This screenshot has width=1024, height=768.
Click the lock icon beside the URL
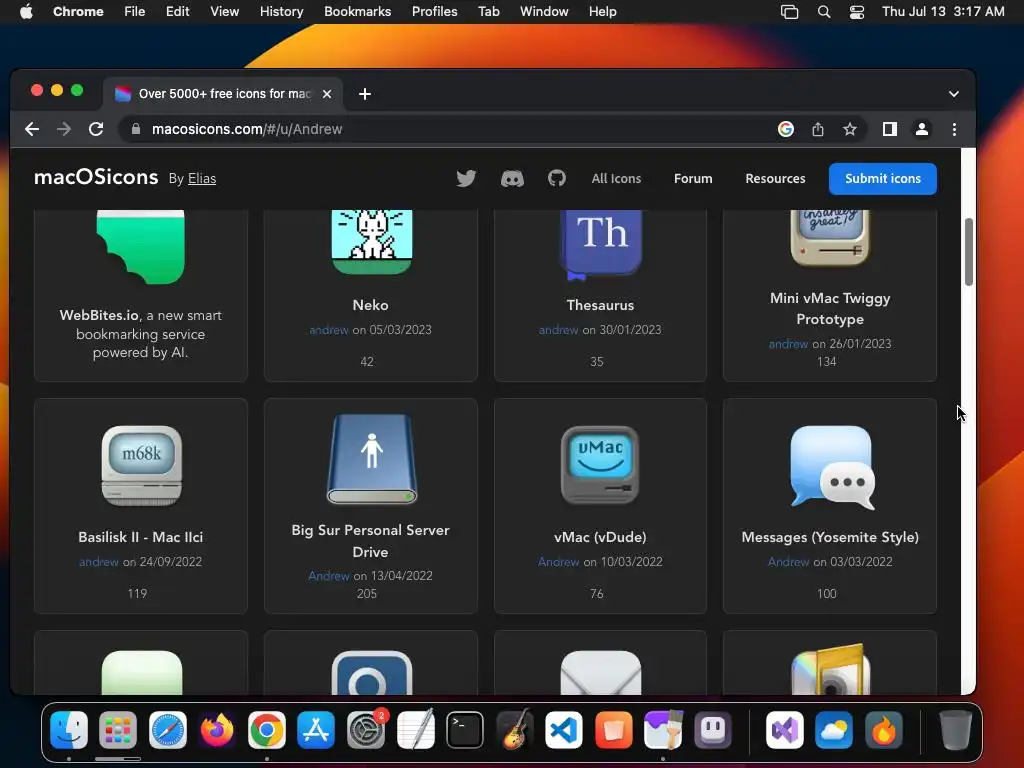[x=136, y=129]
